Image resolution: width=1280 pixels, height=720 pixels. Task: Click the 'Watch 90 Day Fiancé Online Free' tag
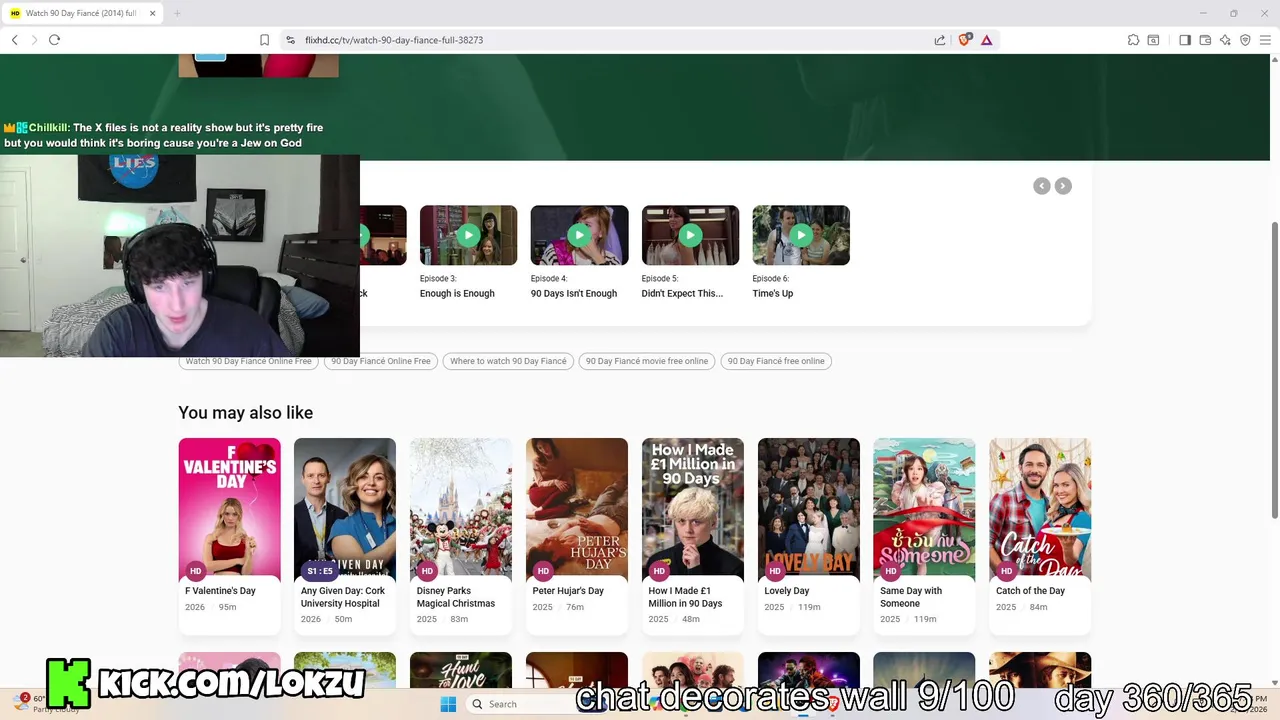[x=248, y=361]
